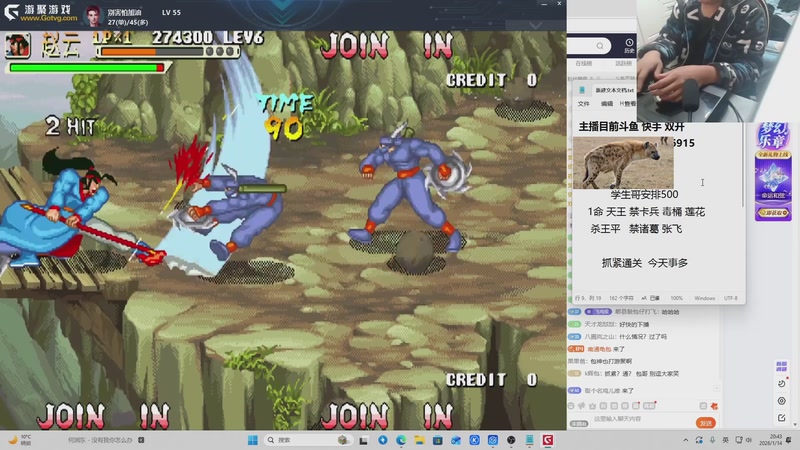Image resolution: width=800 pixels, height=450 pixels.
Task: Click the chat message '好快的下播'
Action: point(634,324)
